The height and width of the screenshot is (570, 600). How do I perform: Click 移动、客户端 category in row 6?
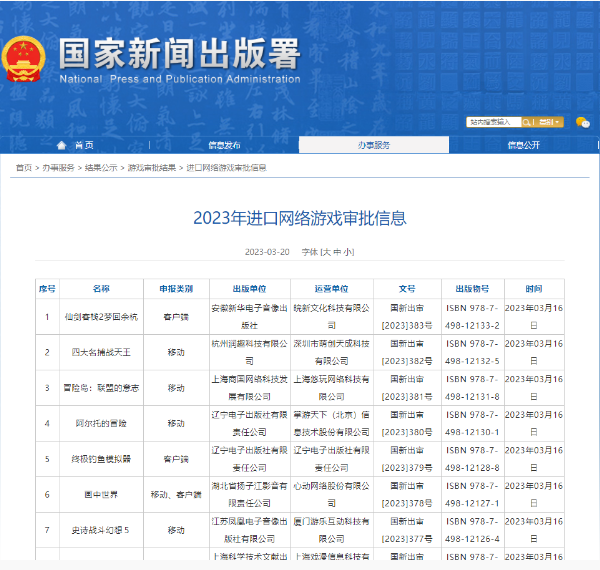coord(176,495)
